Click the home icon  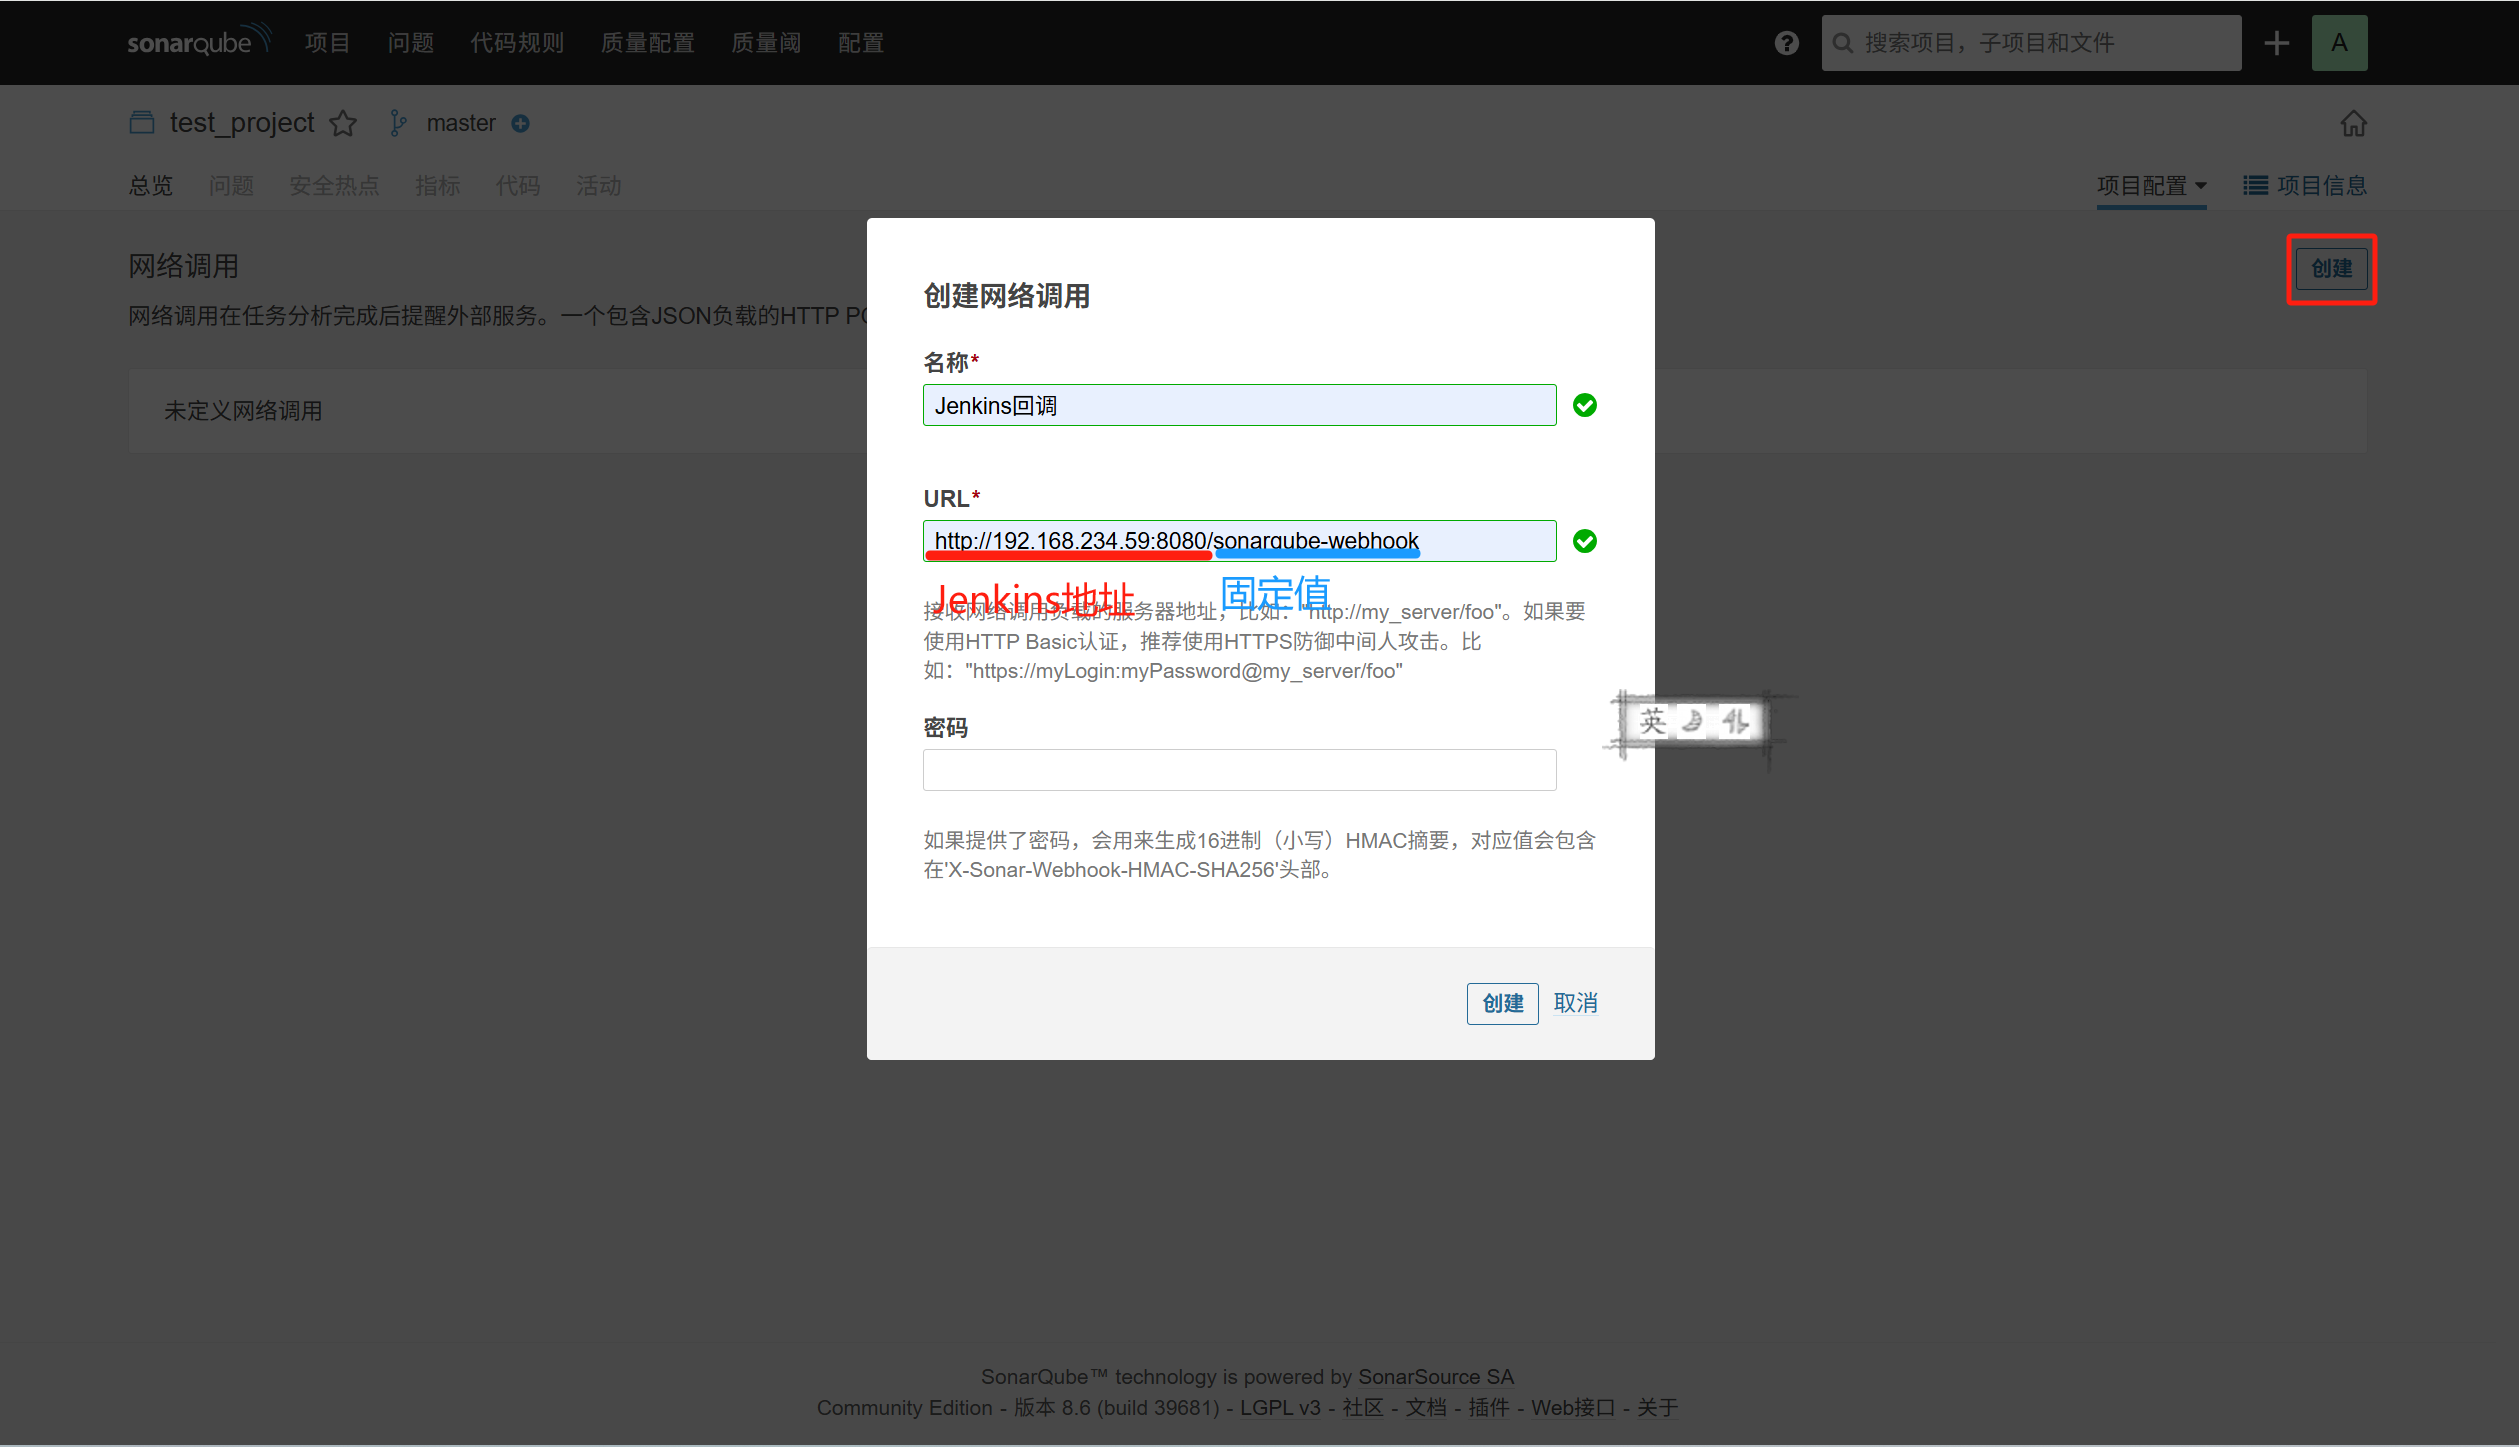(x=2353, y=123)
